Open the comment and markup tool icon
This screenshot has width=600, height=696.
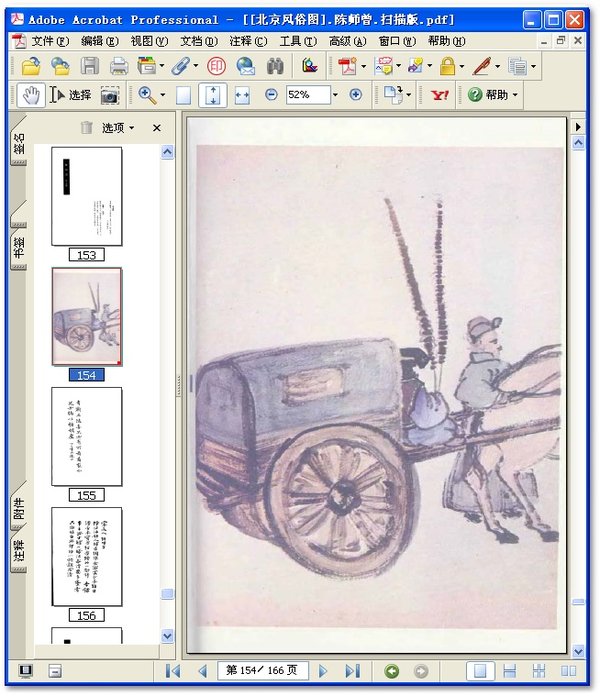click(383, 67)
